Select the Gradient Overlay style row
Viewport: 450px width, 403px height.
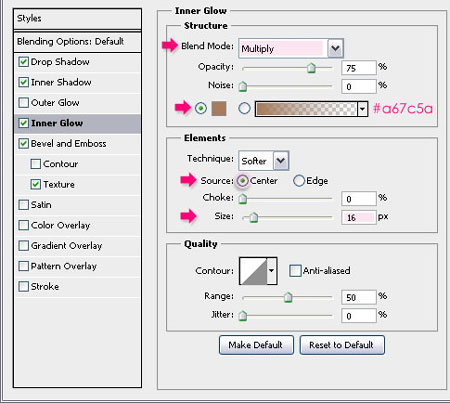[x=78, y=246]
